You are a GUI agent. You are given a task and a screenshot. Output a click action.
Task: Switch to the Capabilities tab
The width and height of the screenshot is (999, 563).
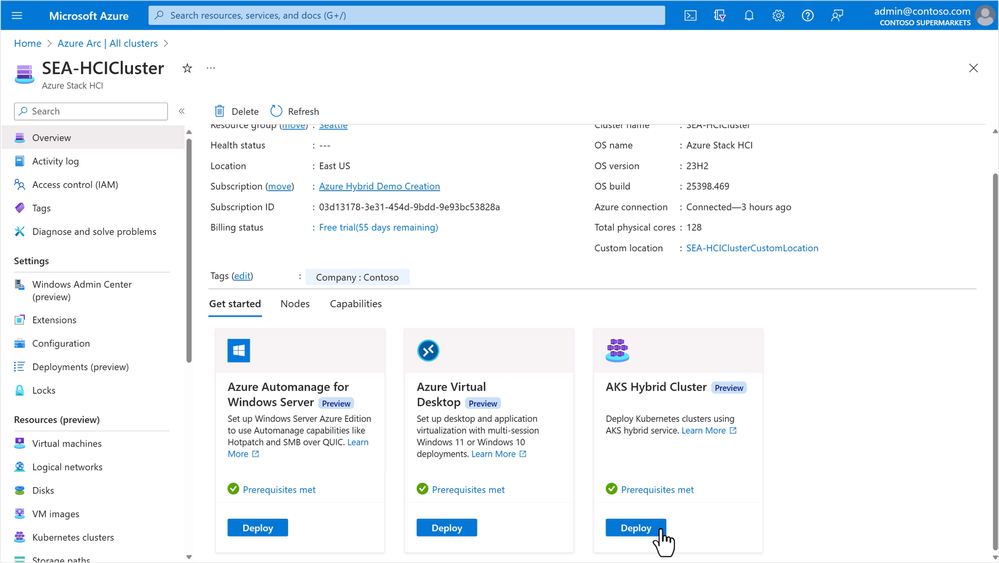tap(356, 304)
